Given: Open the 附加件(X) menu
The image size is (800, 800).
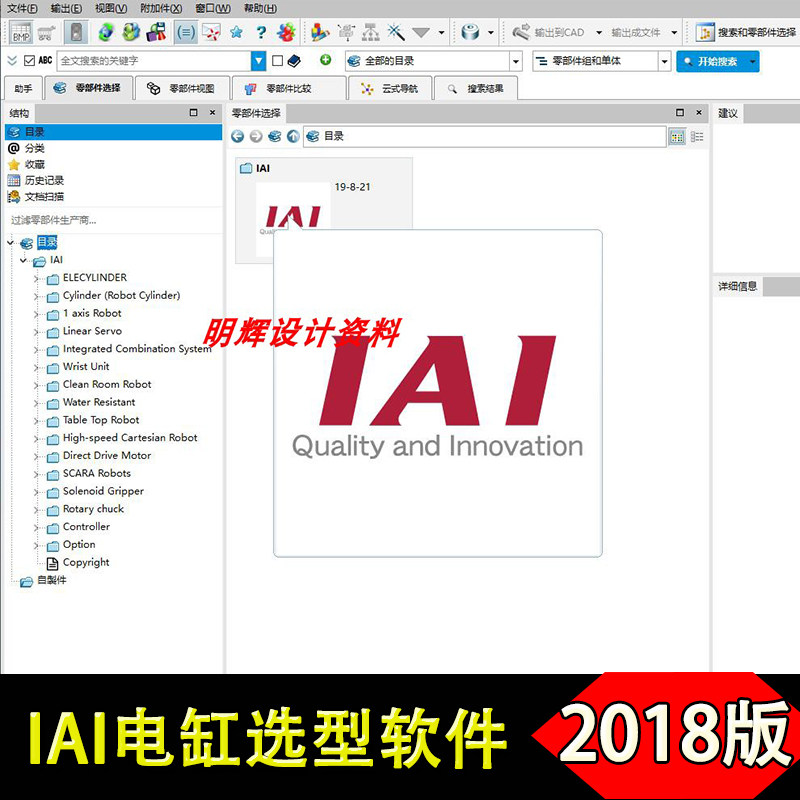Looking at the screenshot, I should (161, 8).
